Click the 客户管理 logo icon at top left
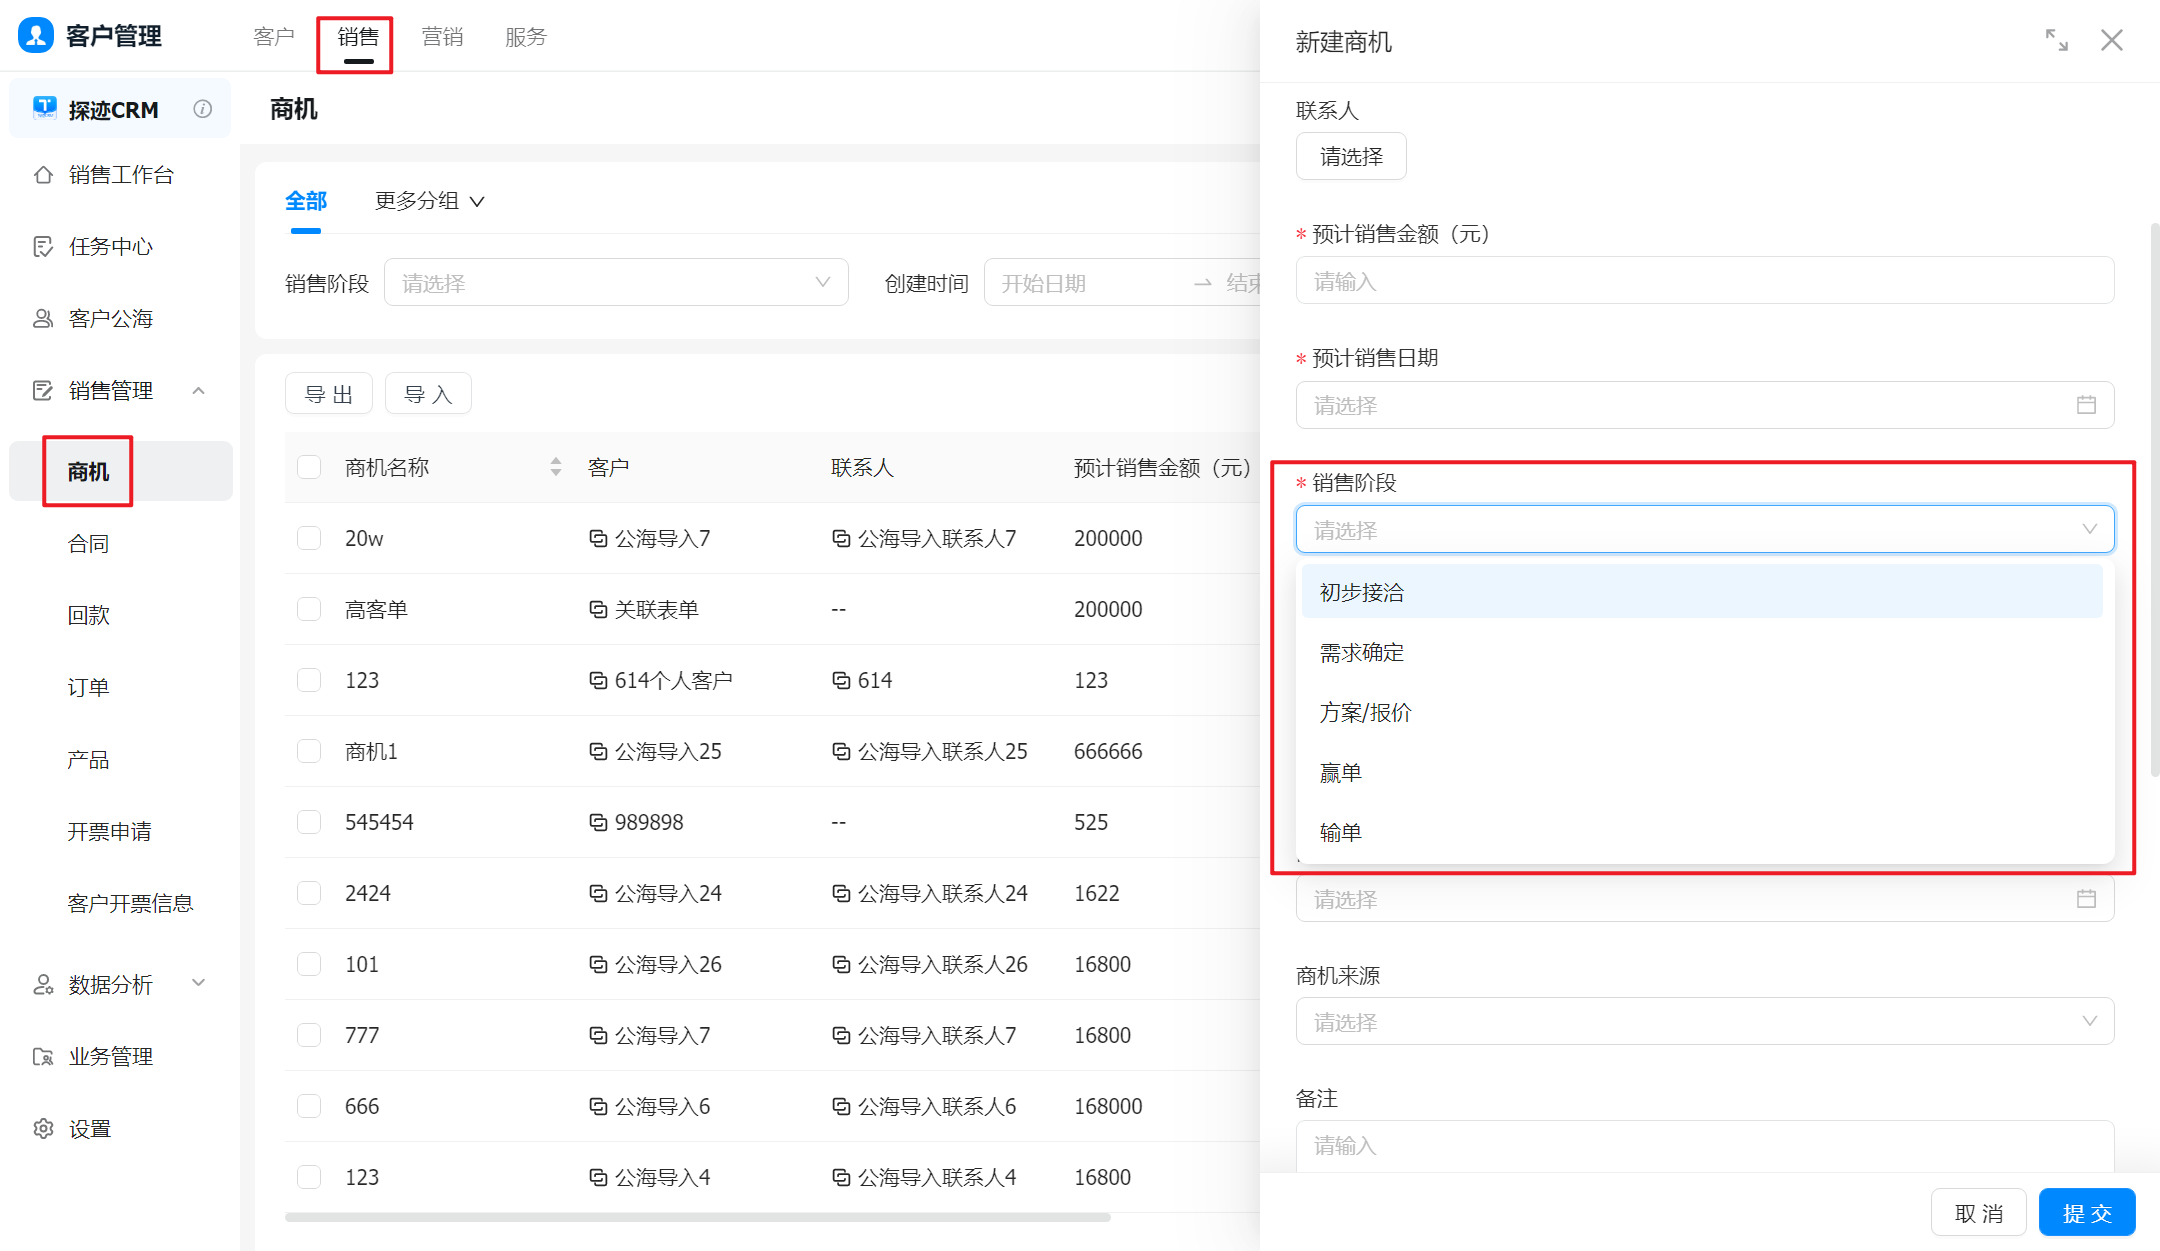The image size is (2160, 1251). pos(36,36)
